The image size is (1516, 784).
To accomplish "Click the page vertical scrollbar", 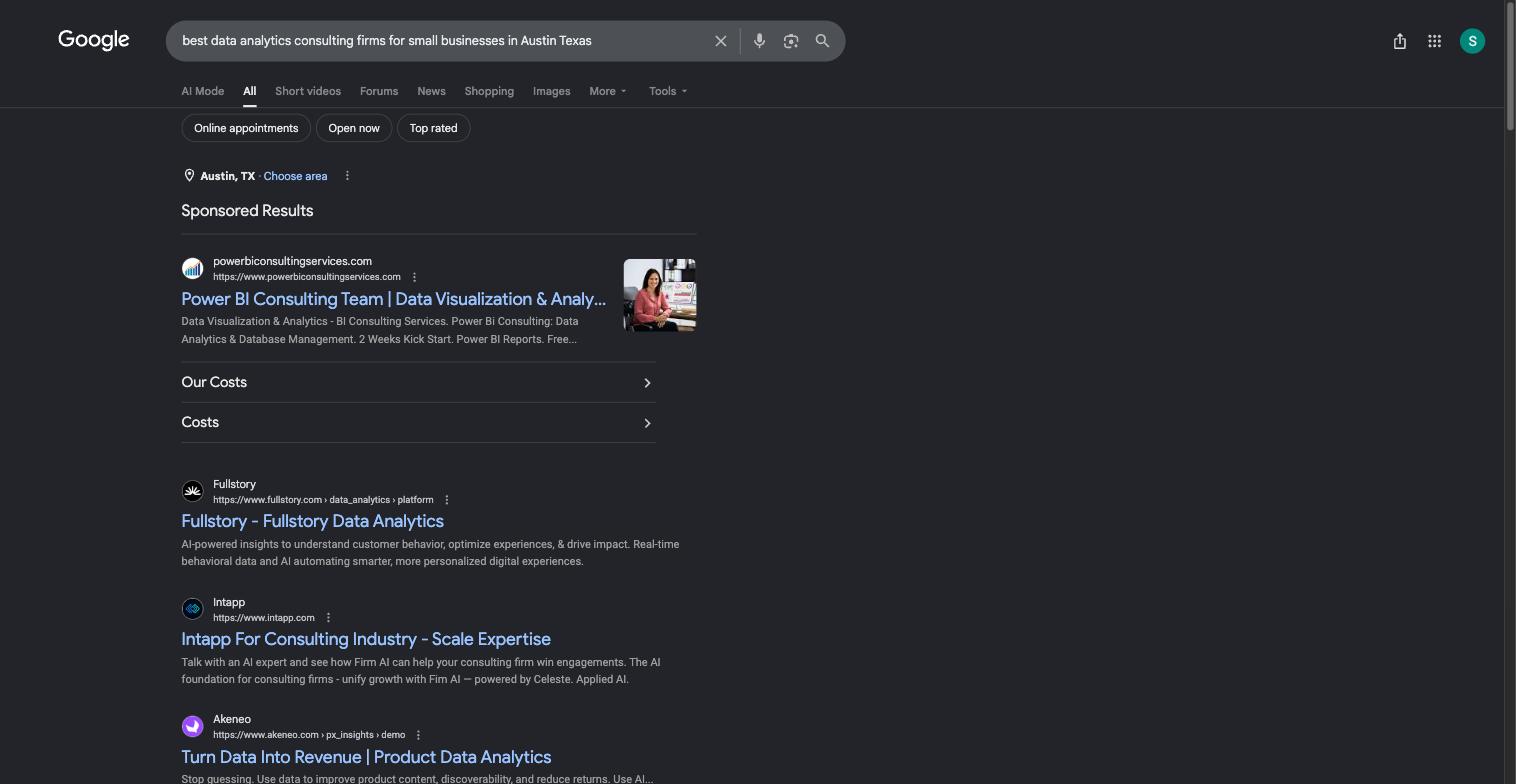I will (x=1510, y=65).
